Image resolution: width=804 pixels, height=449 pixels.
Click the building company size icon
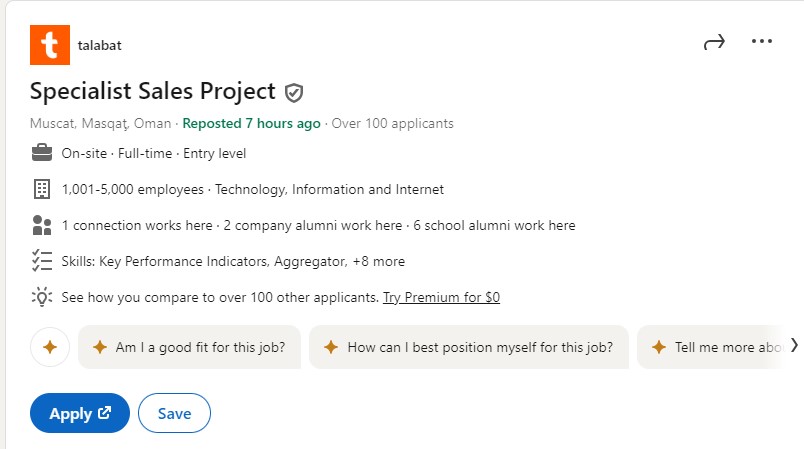[x=42, y=189]
